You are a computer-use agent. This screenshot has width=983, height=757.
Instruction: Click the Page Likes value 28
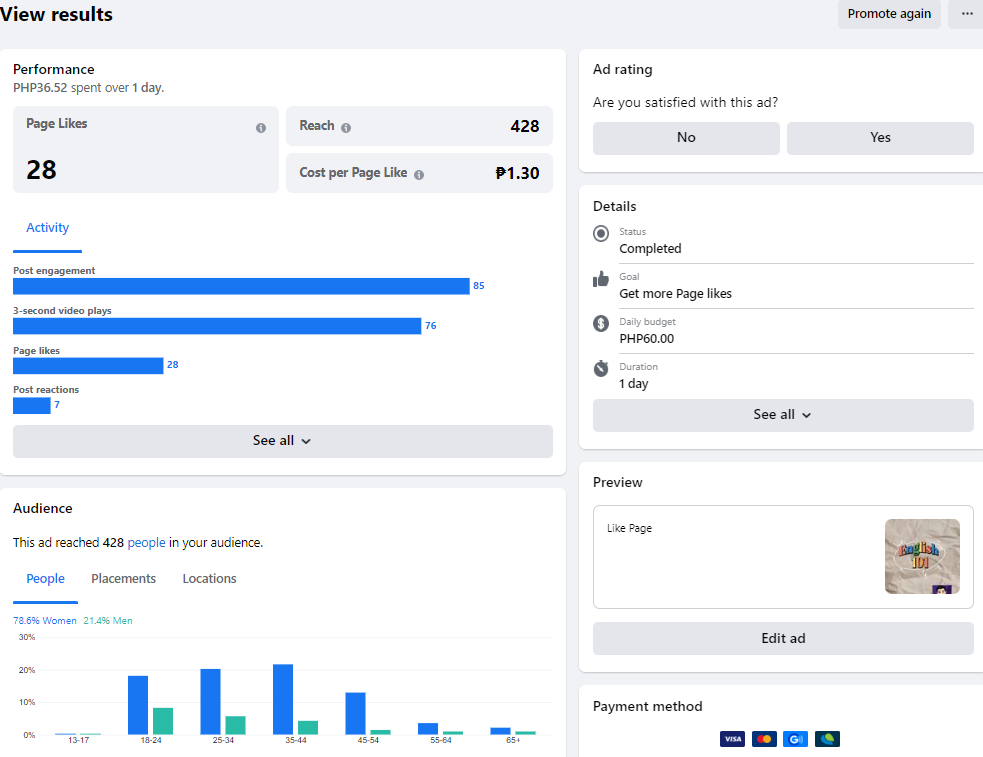coord(41,170)
